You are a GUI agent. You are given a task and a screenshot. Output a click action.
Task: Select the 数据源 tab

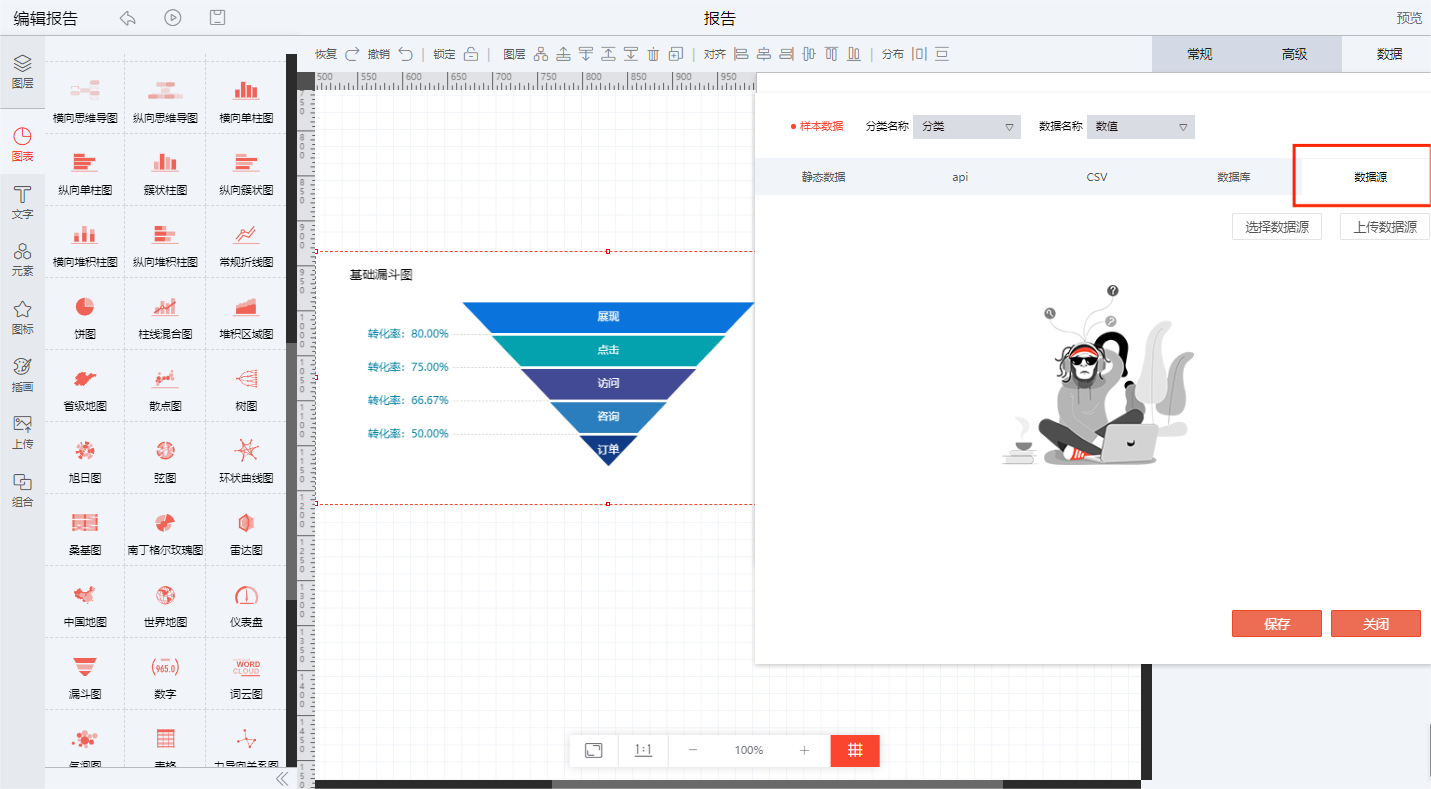1370,177
